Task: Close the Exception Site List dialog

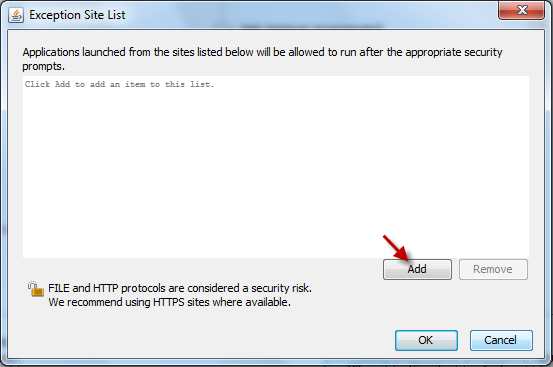Action: (521, 10)
